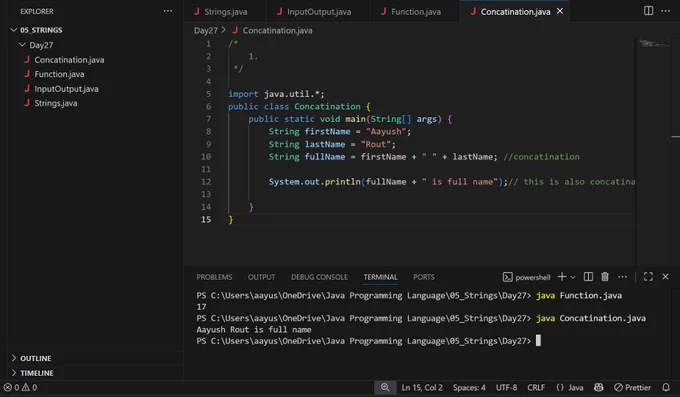
Task: Click the Copilot status icon
Action: pos(598,387)
